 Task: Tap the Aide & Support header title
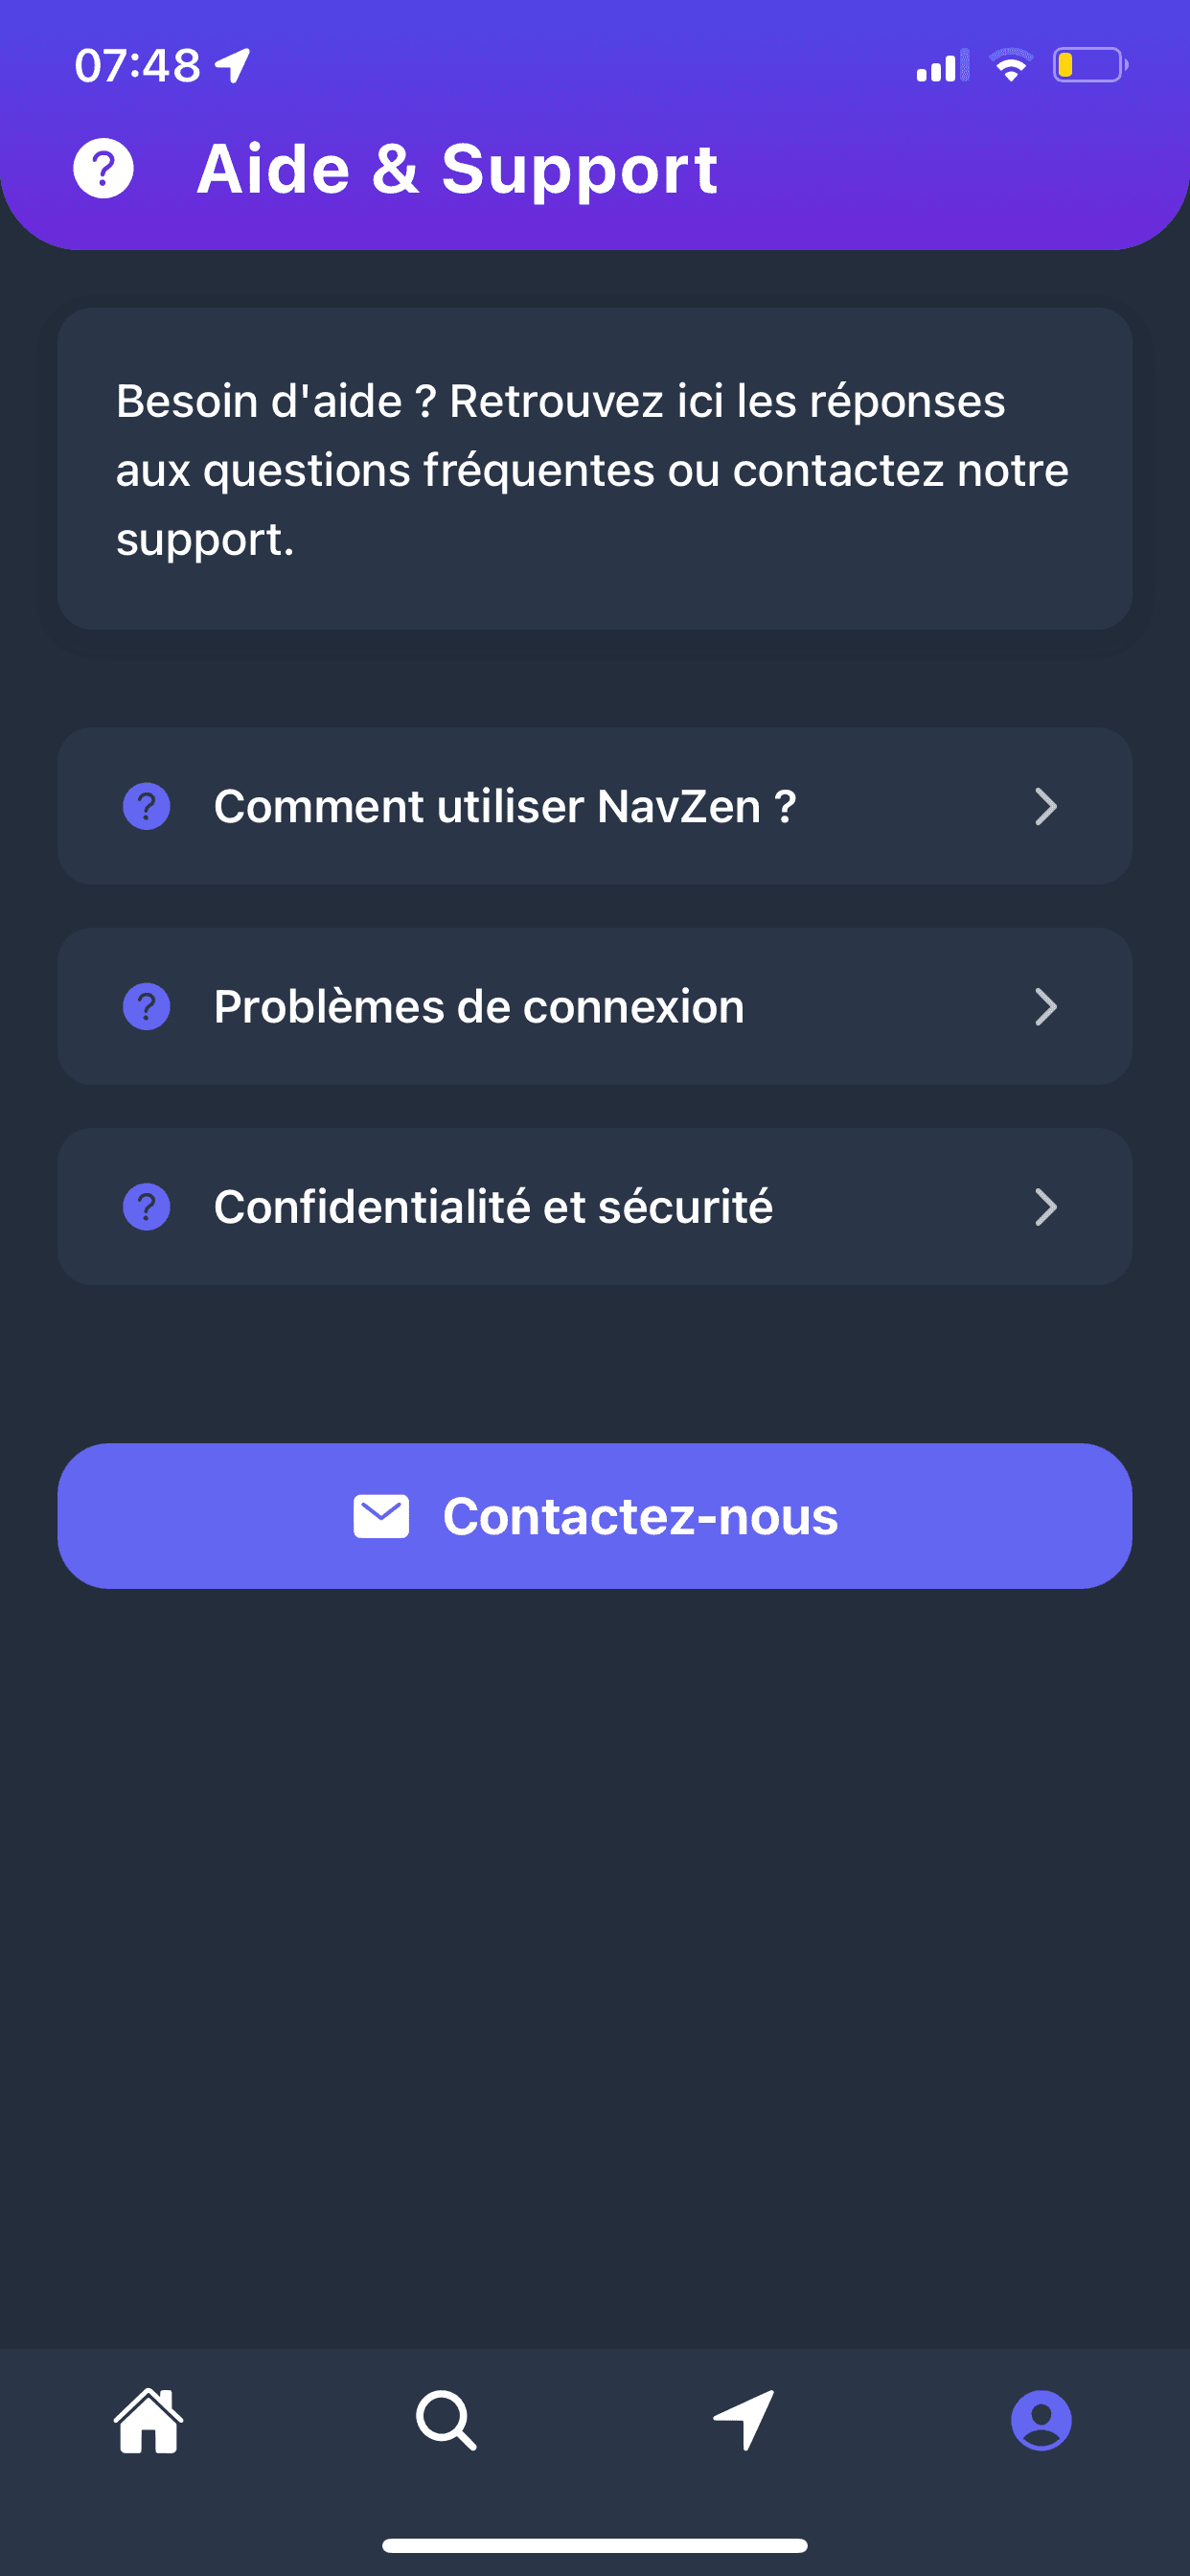coord(457,168)
